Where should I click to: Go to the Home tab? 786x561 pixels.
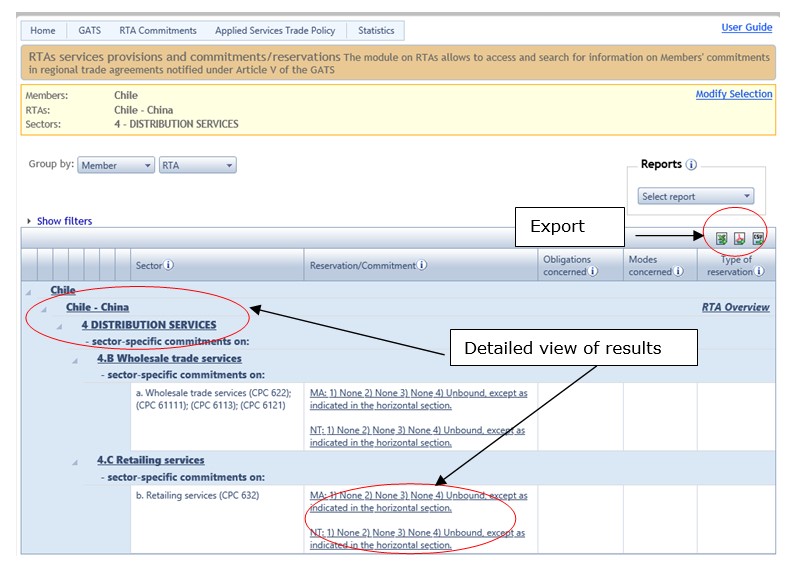(x=43, y=31)
